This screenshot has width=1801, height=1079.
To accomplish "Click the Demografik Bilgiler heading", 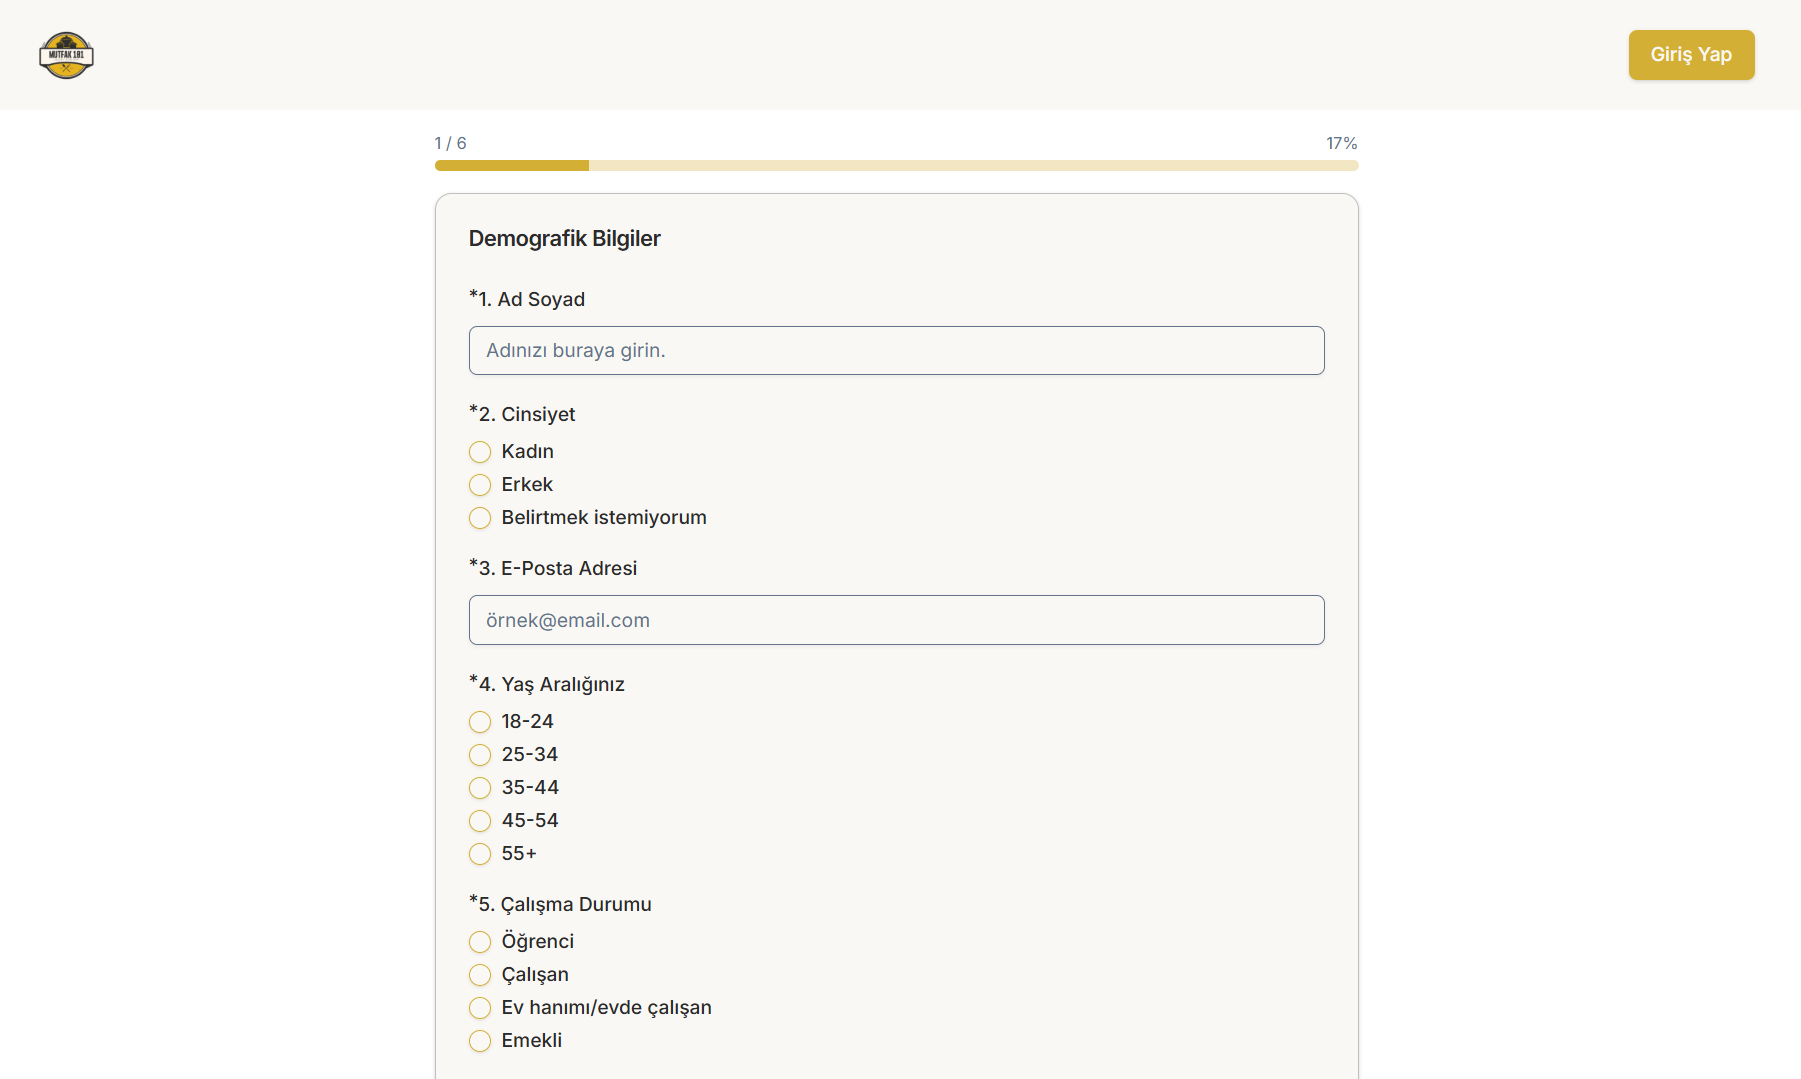I will 564,238.
